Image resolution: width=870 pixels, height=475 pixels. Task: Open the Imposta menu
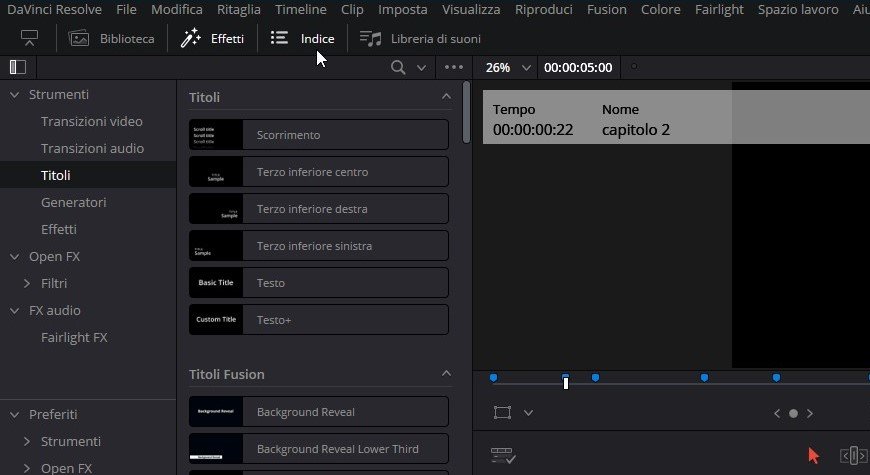(x=402, y=9)
